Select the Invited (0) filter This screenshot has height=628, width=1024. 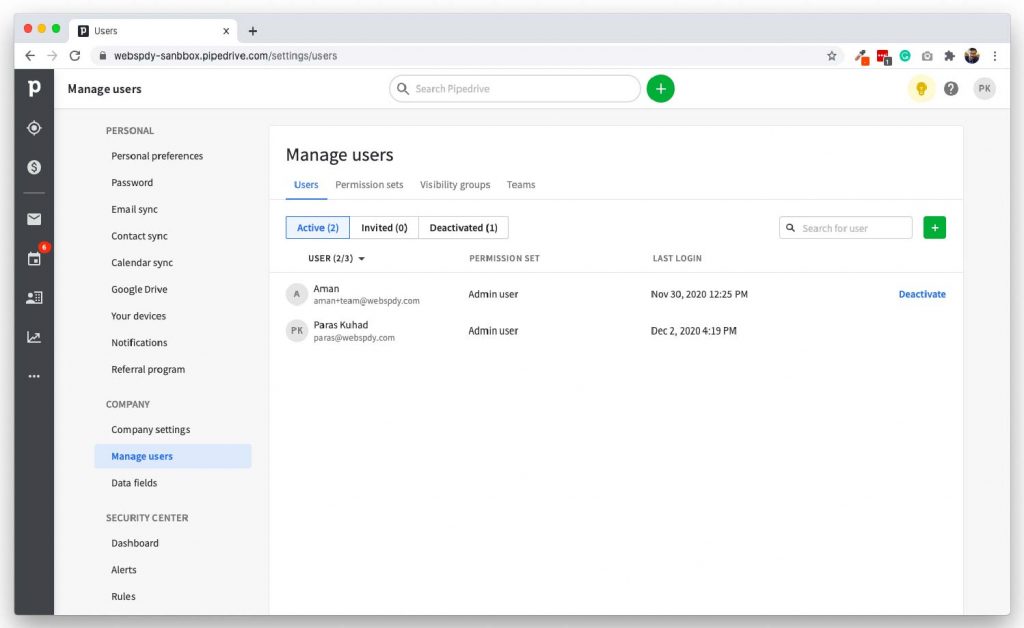(x=384, y=227)
